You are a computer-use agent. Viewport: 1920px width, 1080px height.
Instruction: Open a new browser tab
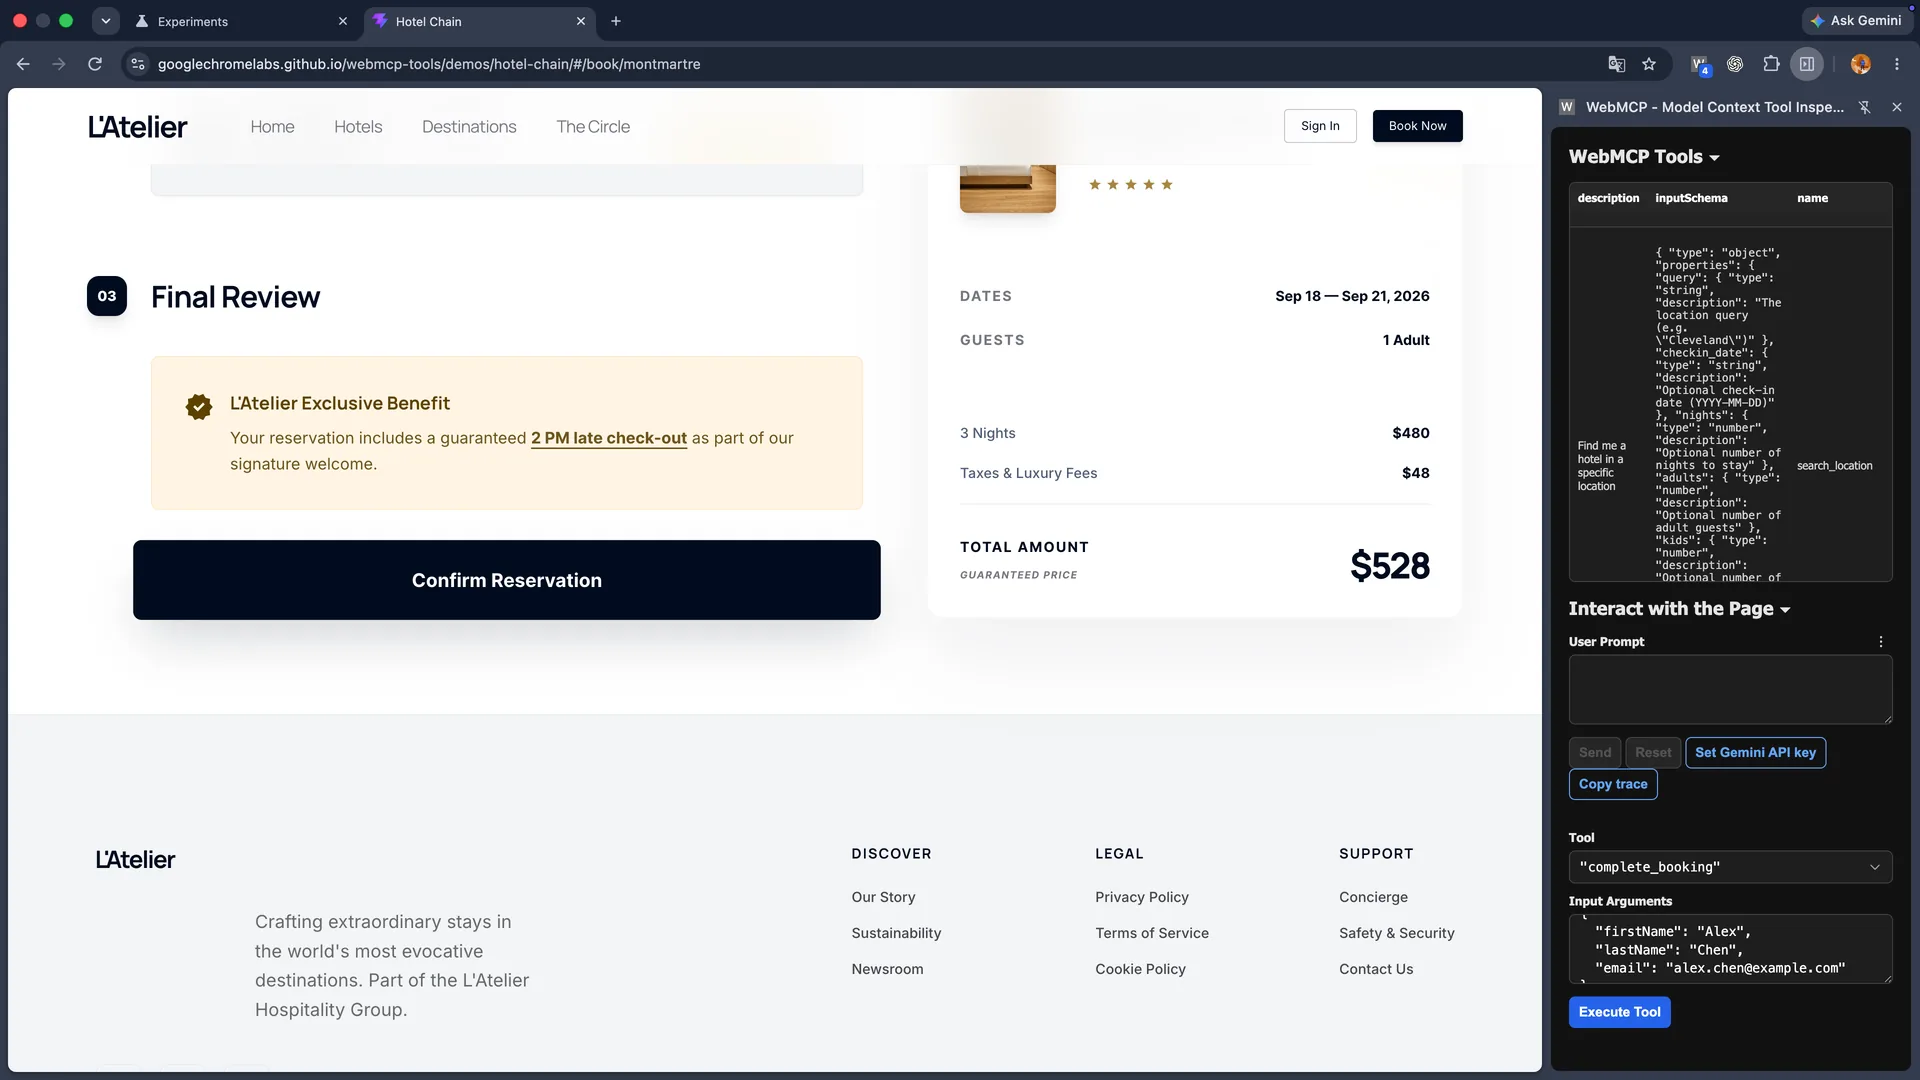click(616, 21)
